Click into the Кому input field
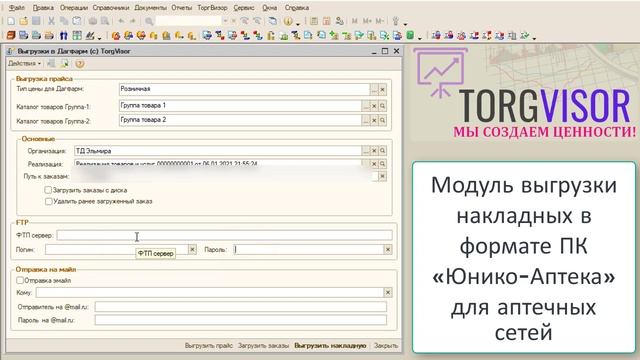This screenshot has width=640, height=360. 209,292
